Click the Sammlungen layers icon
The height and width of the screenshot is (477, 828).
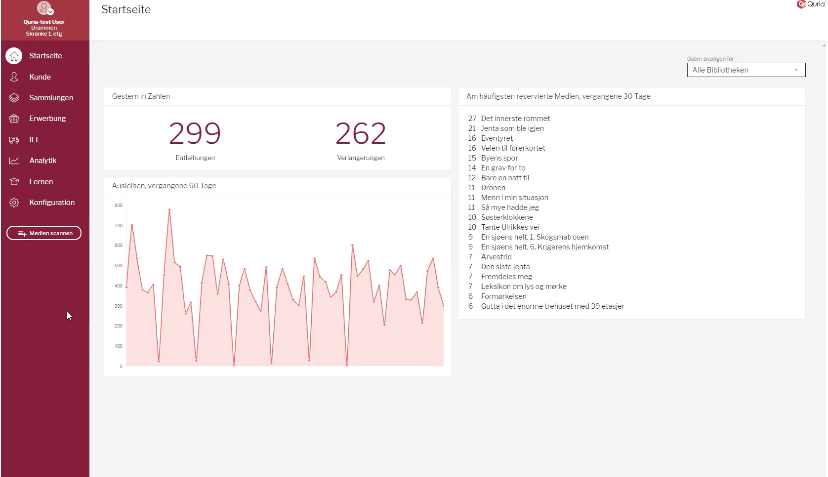pyautogui.click(x=14, y=98)
